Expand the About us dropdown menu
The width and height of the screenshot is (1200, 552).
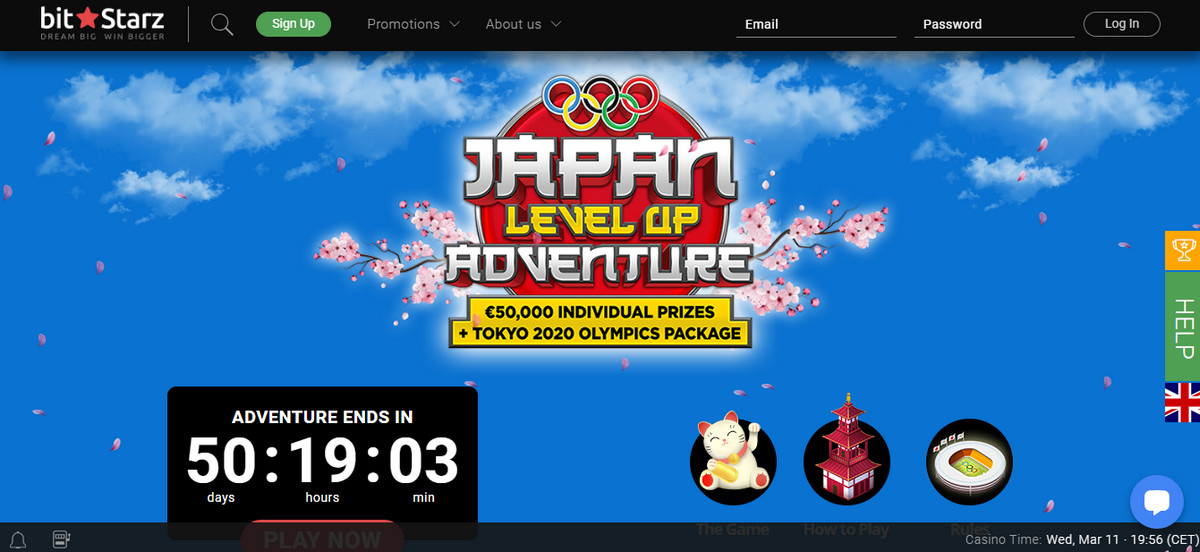coord(523,24)
